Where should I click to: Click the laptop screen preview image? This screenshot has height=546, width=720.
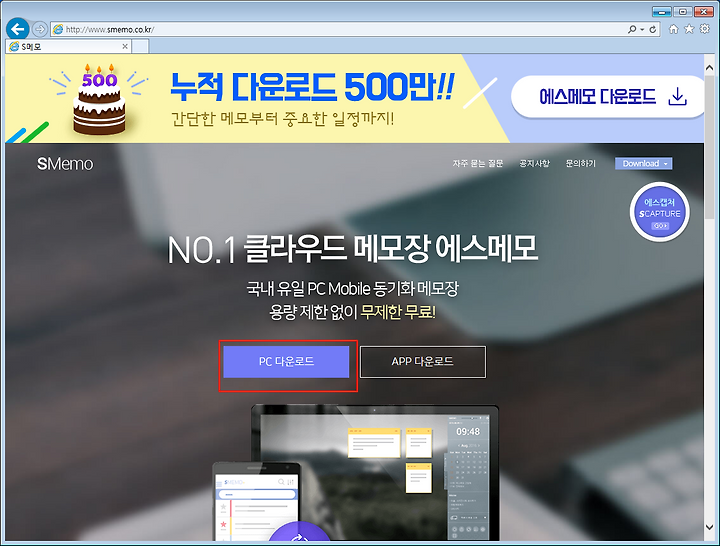tap(374, 473)
